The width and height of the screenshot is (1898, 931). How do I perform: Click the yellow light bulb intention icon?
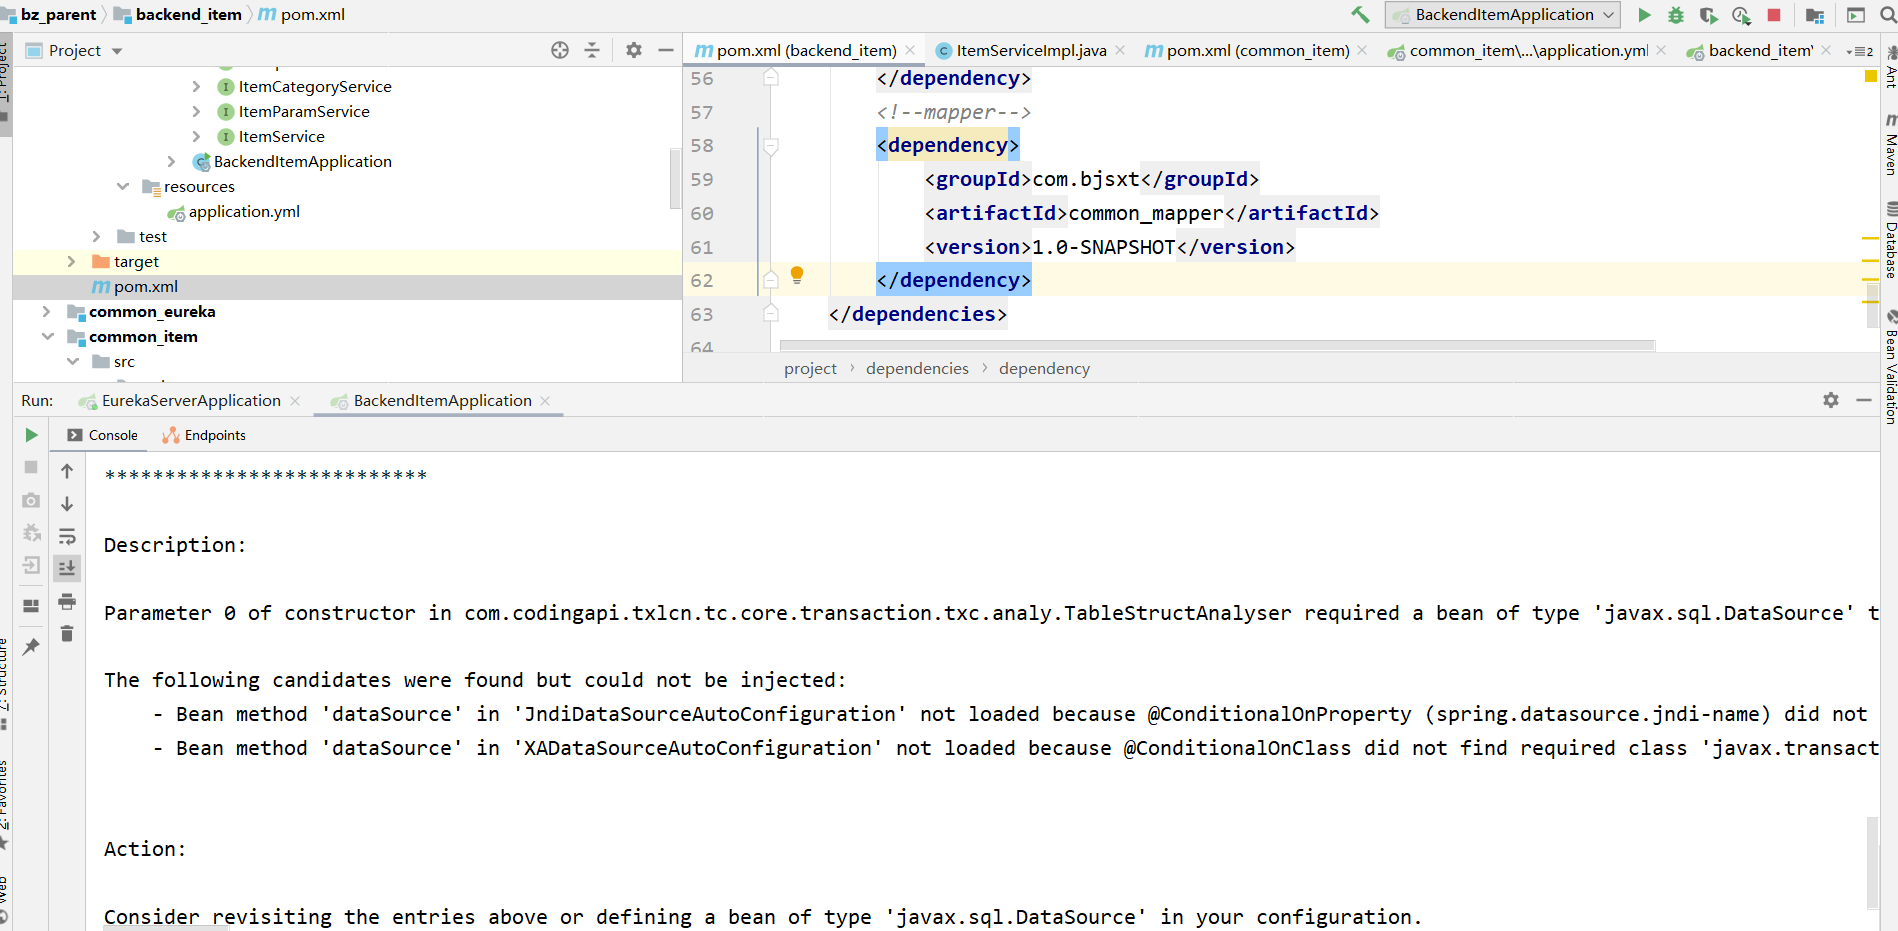(797, 275)
